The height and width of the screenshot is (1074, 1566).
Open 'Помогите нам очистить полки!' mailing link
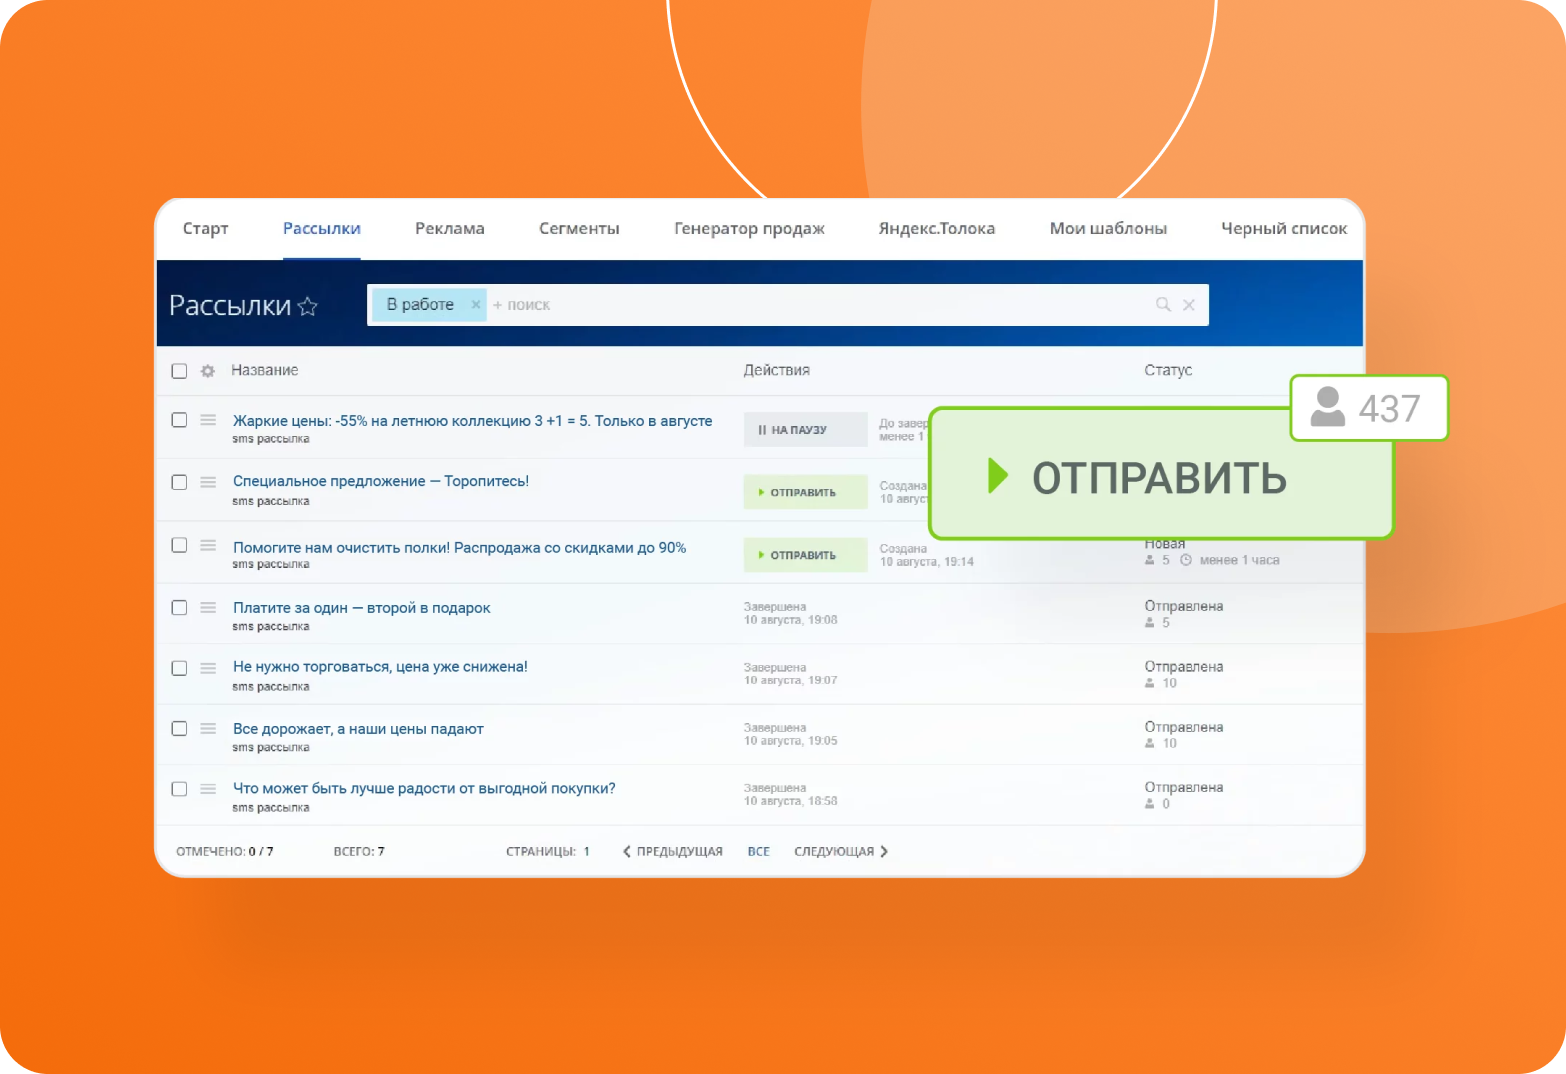pos(459,548)
